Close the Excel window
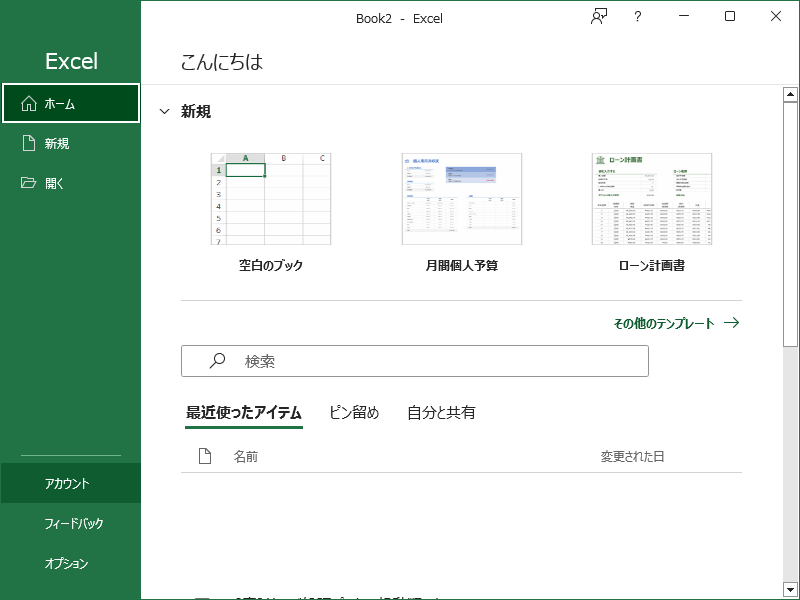 click(x=776, y=16)
